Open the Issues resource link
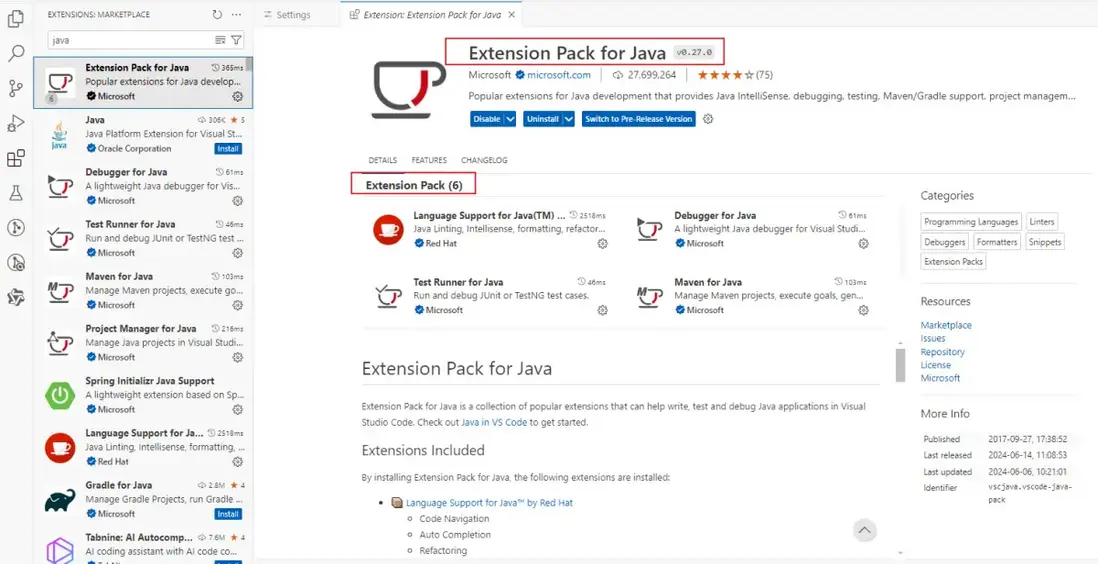 (x=933, y=338)
